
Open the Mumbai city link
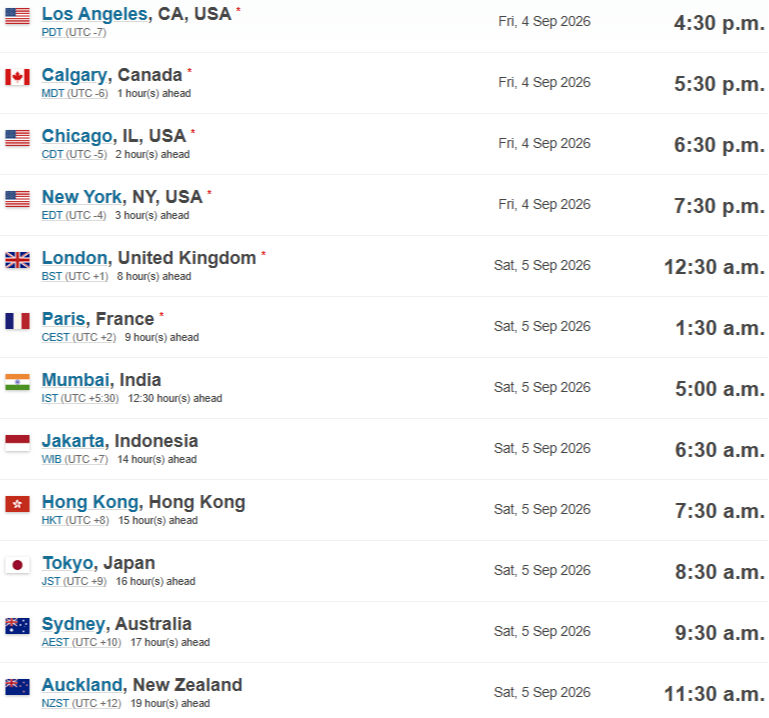tap(76, 380)
